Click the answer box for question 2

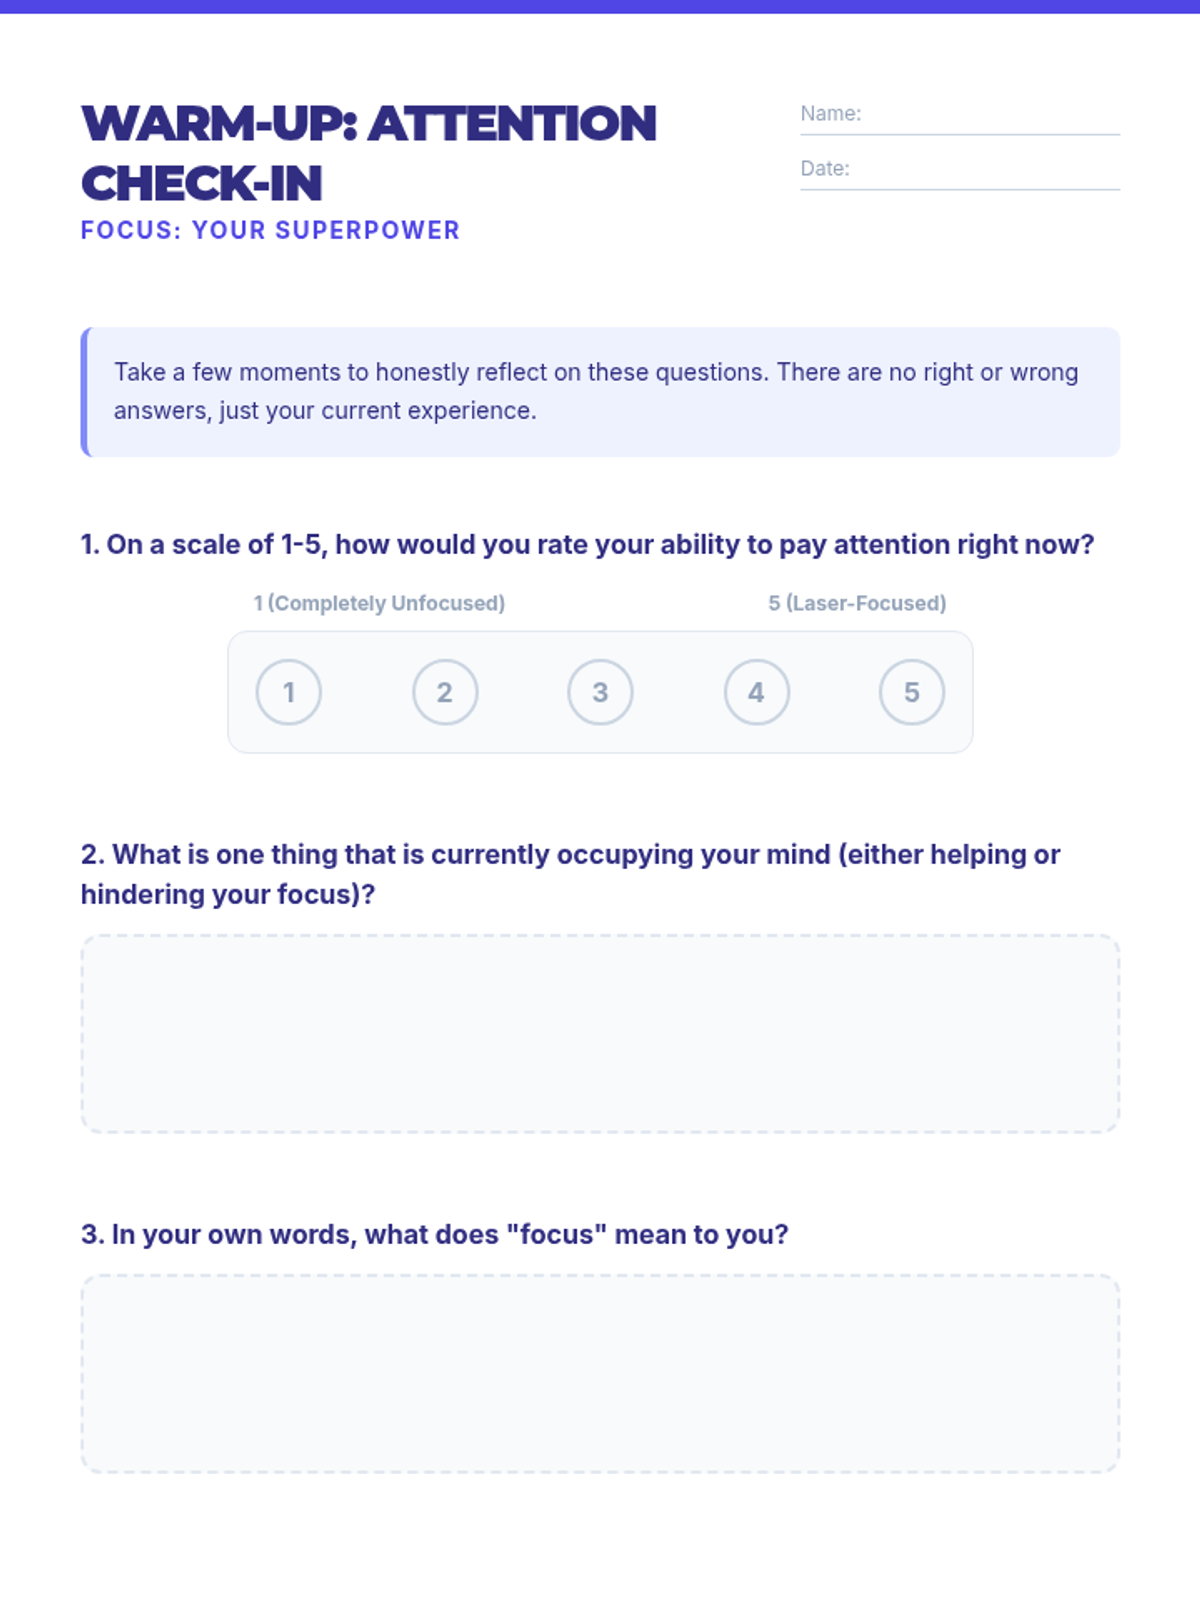pyautogui.click(x=600, y=1033)
